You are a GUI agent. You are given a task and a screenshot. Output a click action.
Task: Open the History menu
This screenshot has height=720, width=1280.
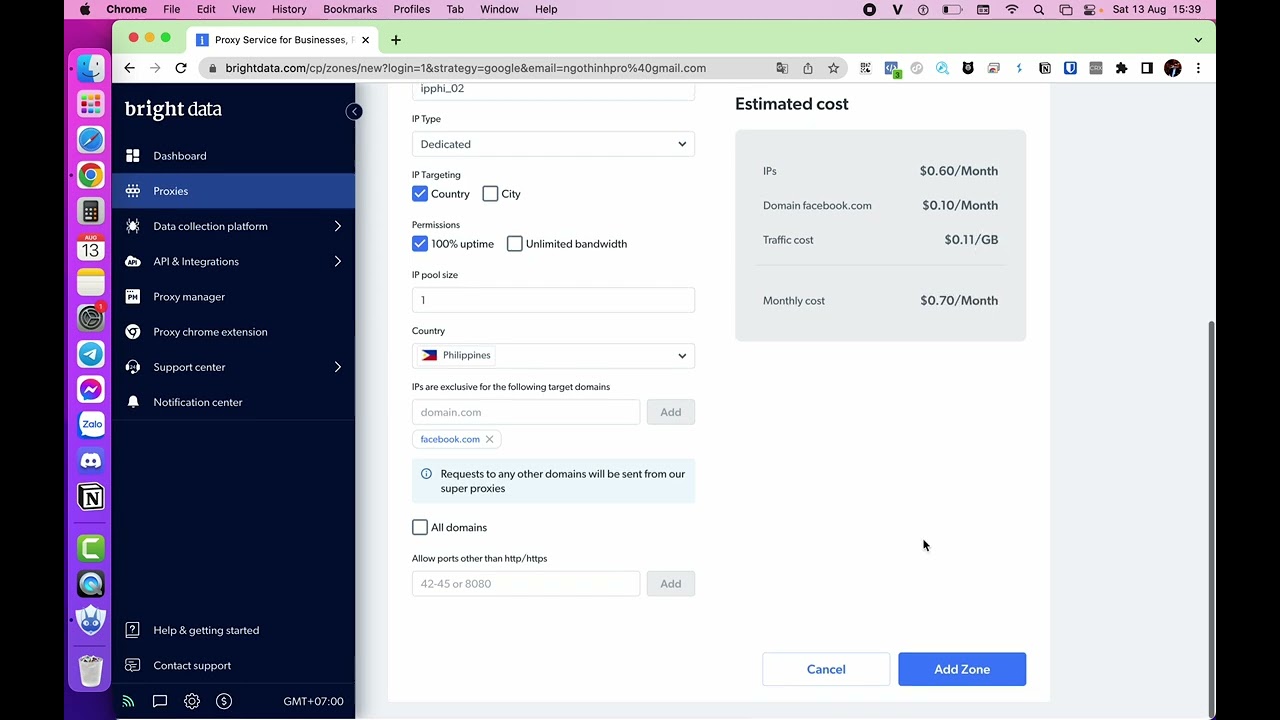[x=289, y=9]
